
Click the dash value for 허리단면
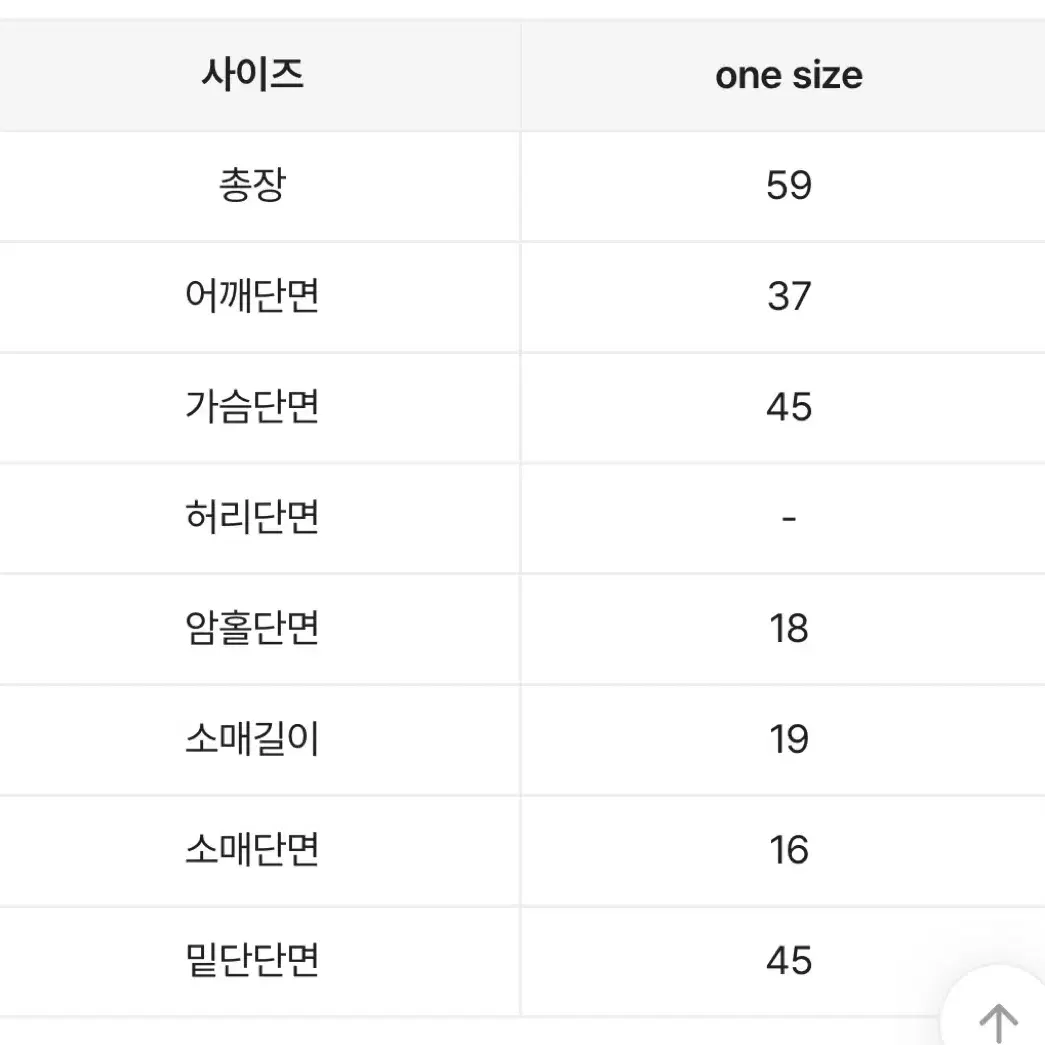tap(788, 518)
